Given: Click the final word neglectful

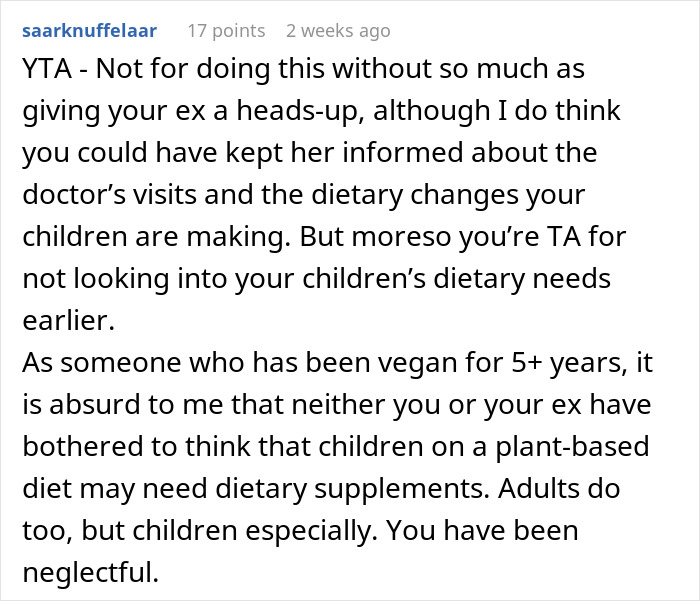Looking at the screenshot, I should point(90,574).
